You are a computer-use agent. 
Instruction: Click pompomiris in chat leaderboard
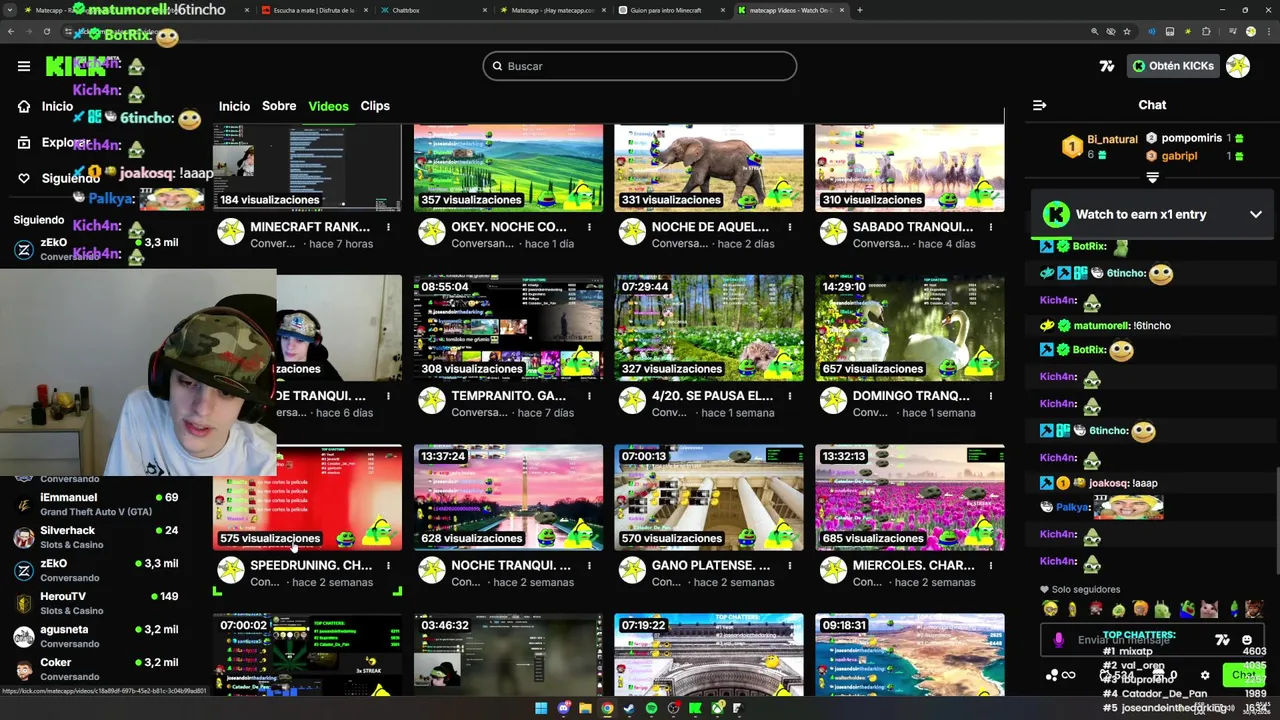[x=1191, y=138]
